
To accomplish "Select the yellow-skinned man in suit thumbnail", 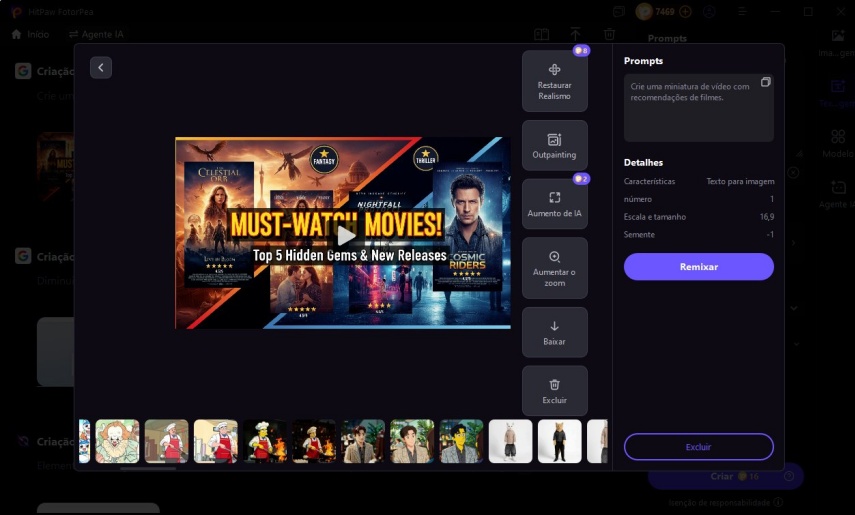I will point(461,441).
